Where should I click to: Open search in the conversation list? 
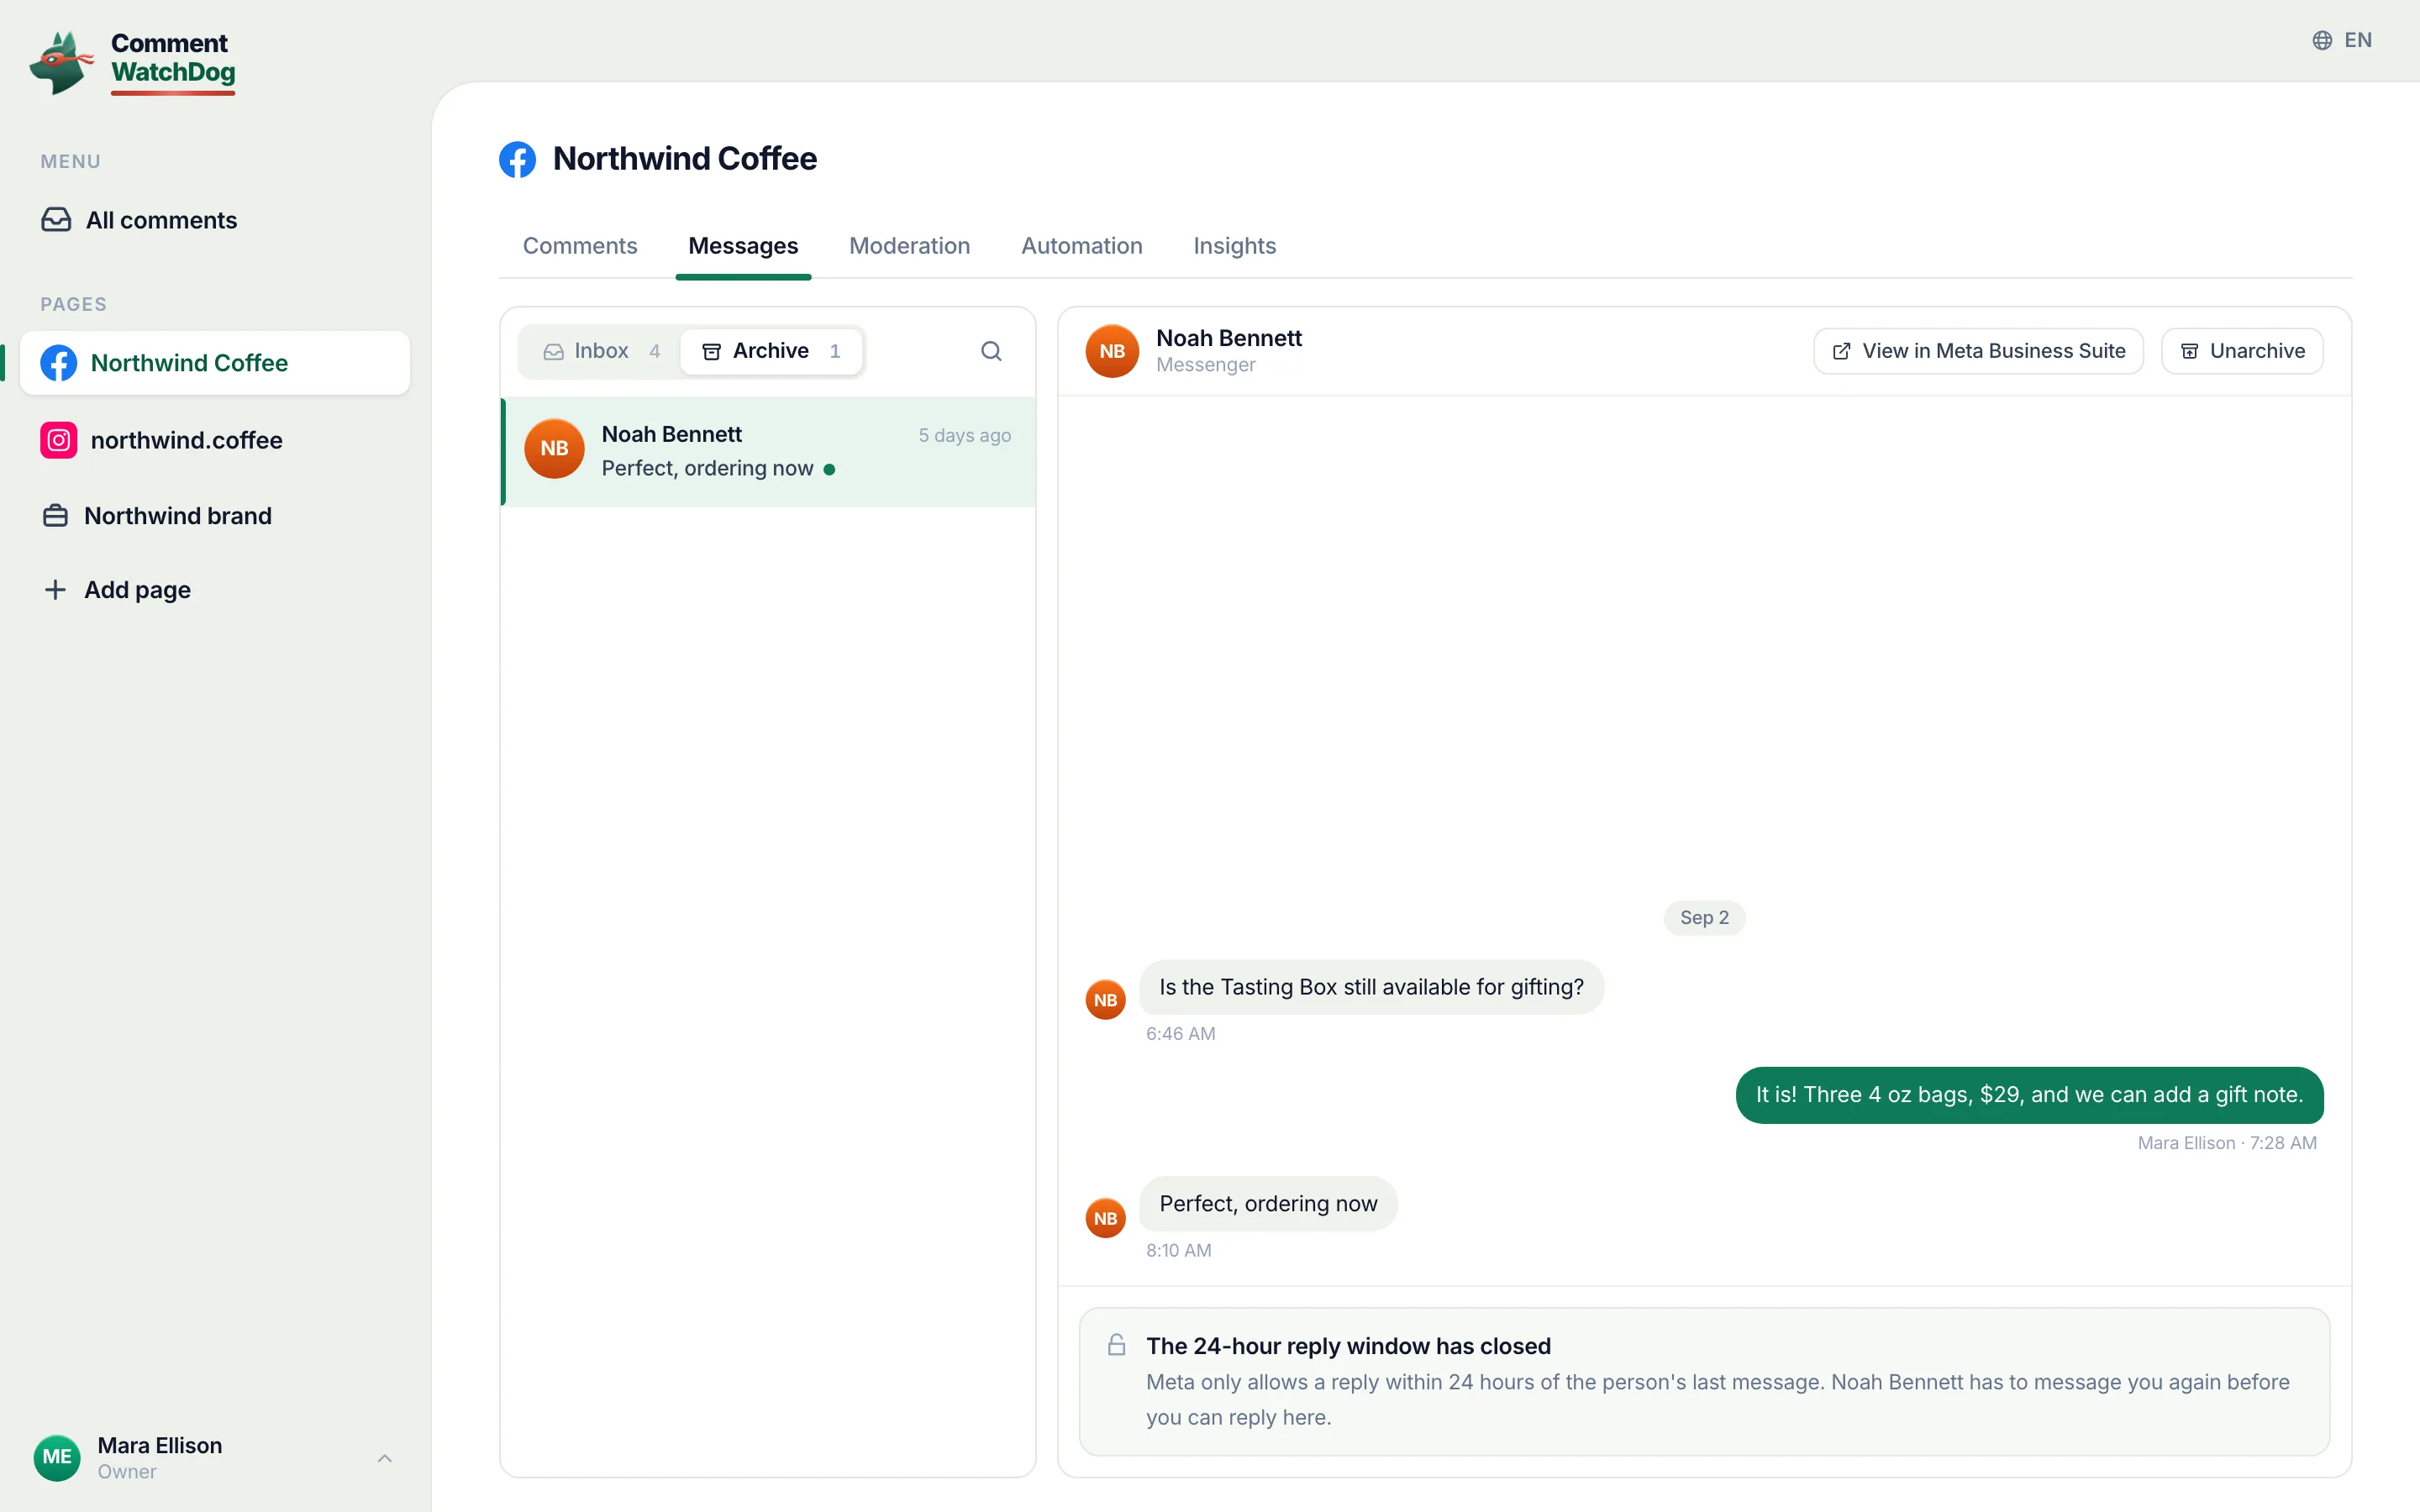pos(991,351)
